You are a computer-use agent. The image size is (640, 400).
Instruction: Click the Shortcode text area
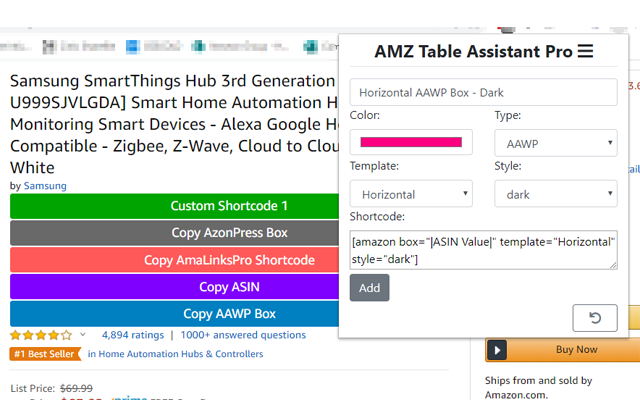(483, 250)
